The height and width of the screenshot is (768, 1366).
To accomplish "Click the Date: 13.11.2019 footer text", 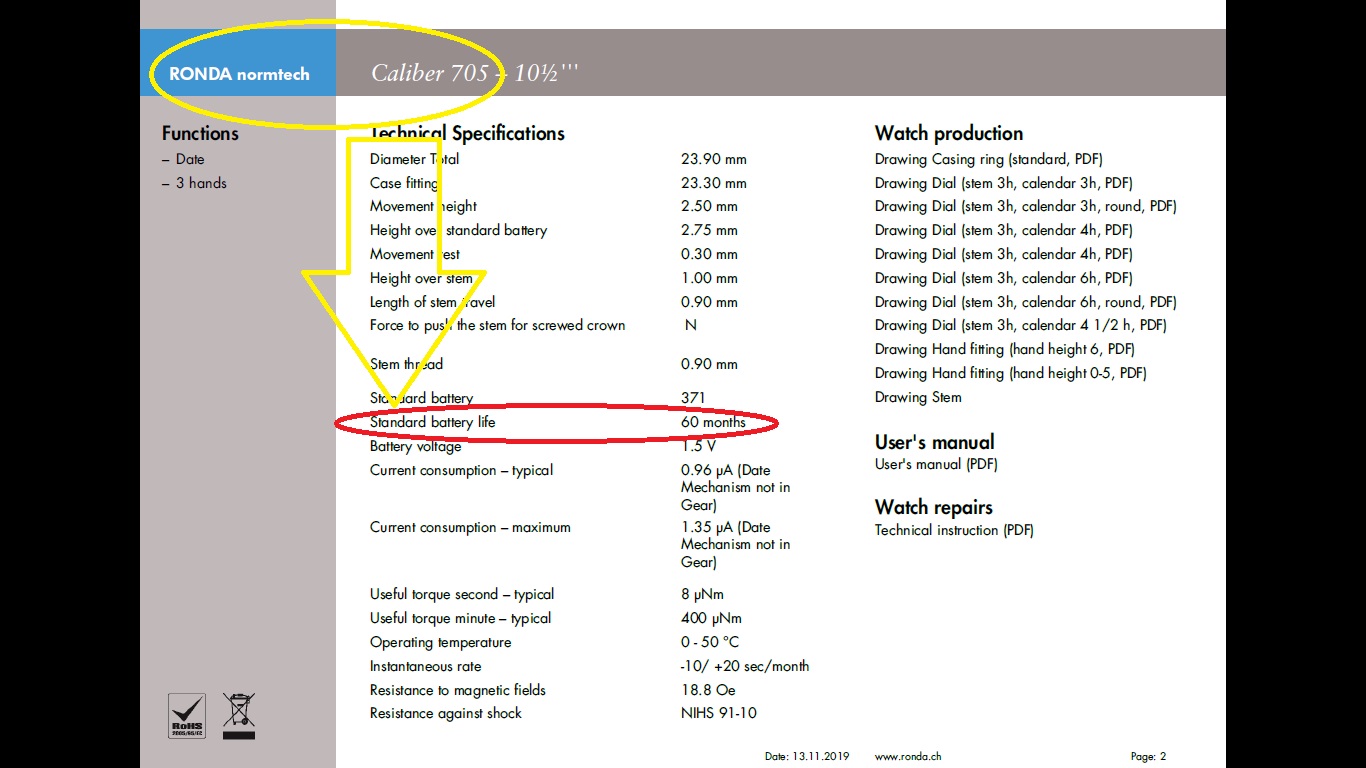I will point(807,757).
